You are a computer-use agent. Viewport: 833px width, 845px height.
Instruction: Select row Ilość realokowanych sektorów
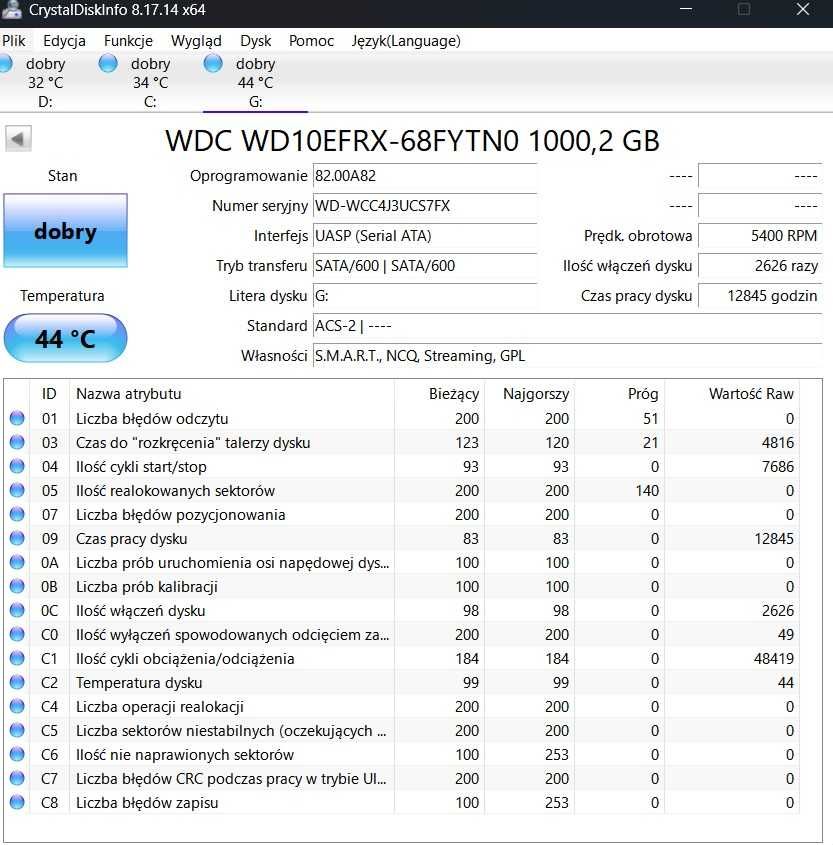tap(402, 490)
